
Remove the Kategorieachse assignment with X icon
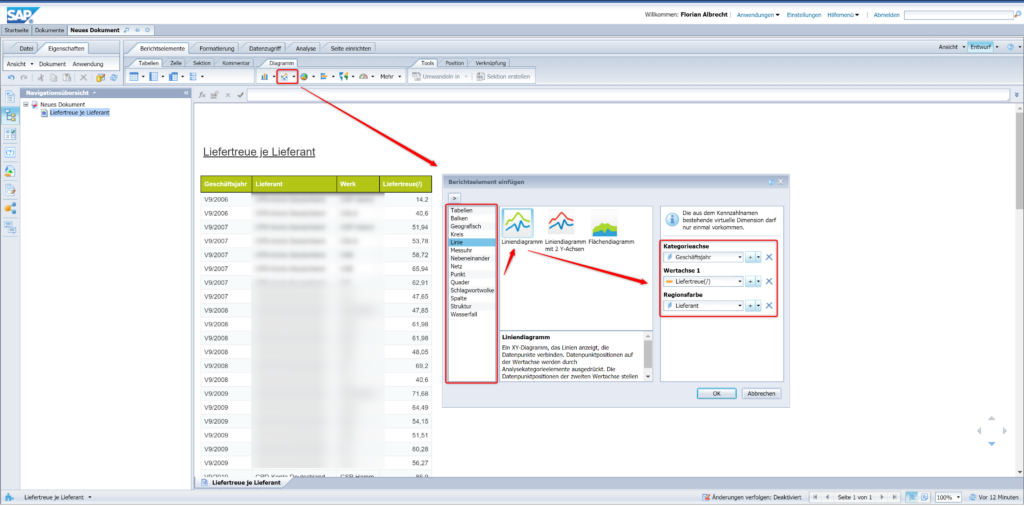point(769,257)
